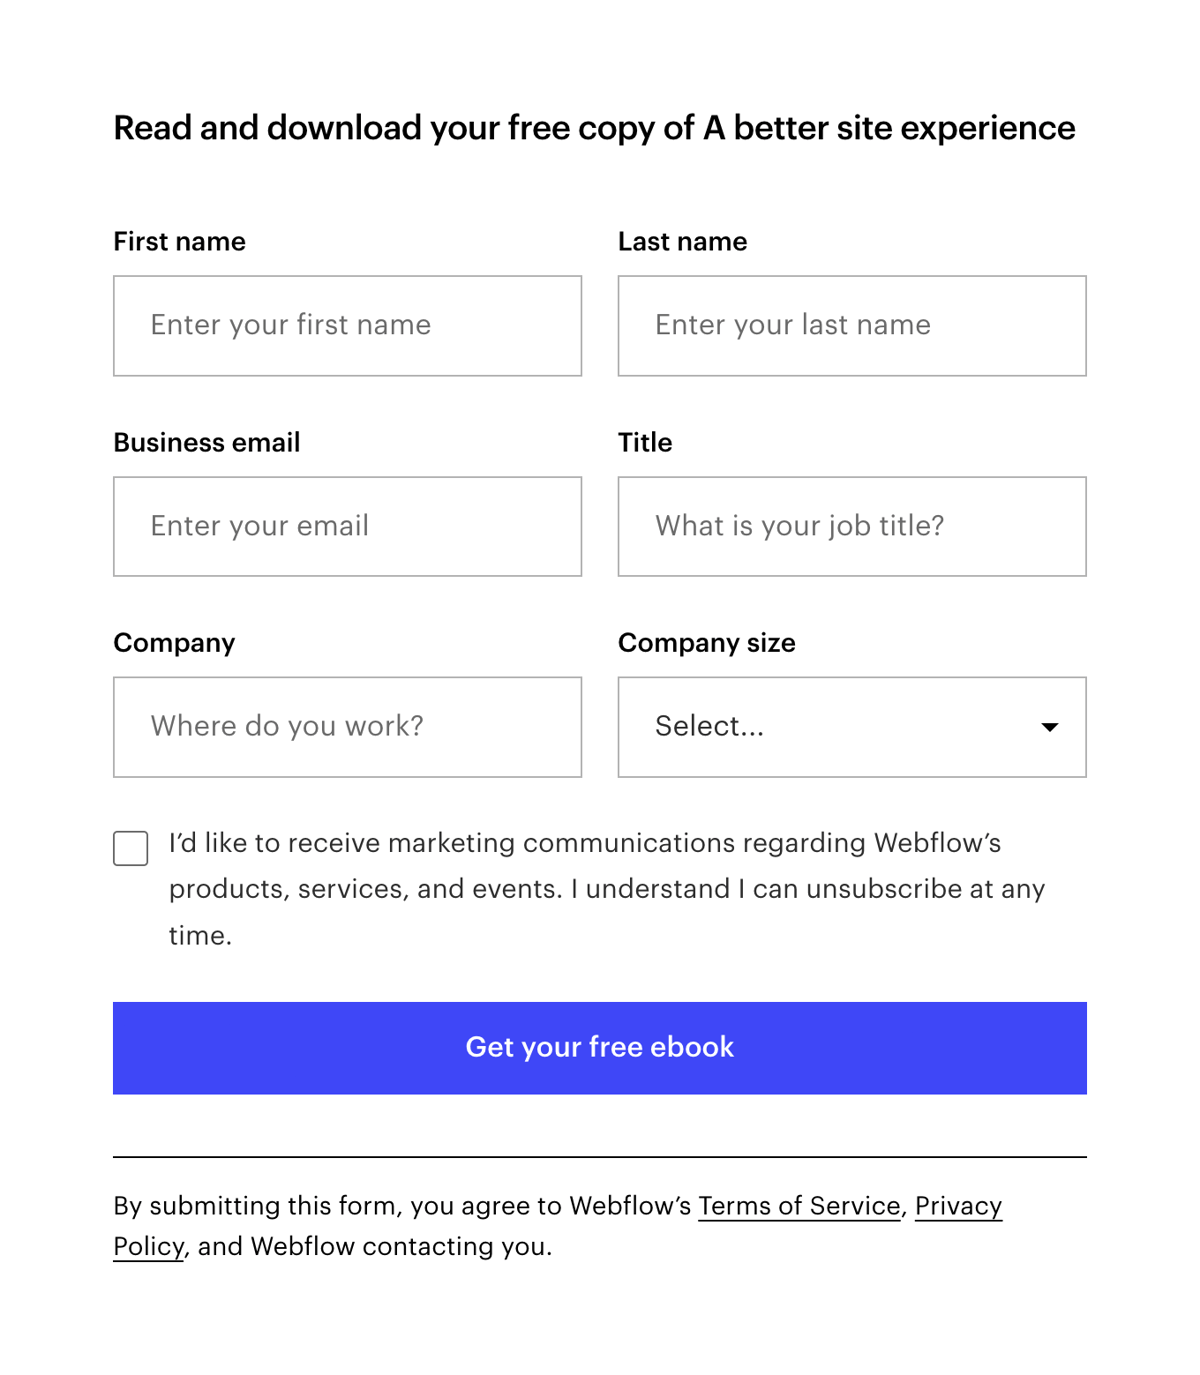Click the First name field label

pos(179,241)
